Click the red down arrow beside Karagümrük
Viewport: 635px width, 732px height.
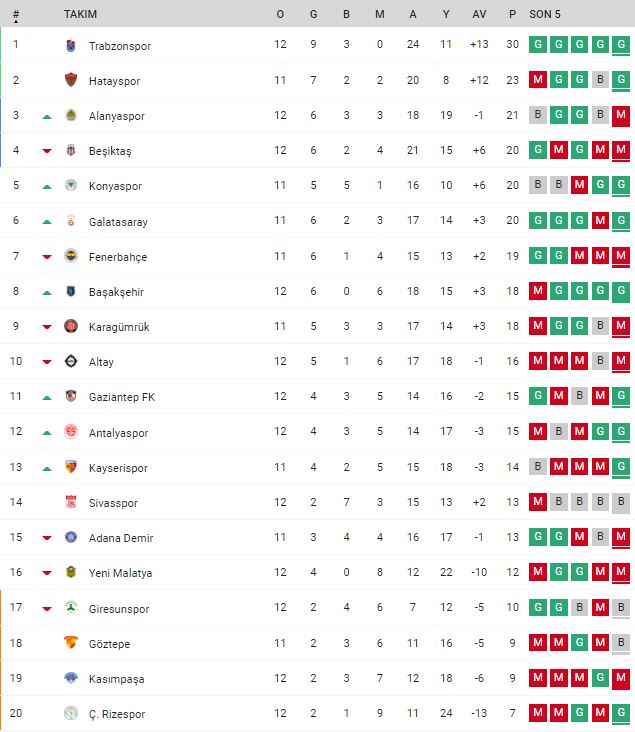(x=47, y=327)
